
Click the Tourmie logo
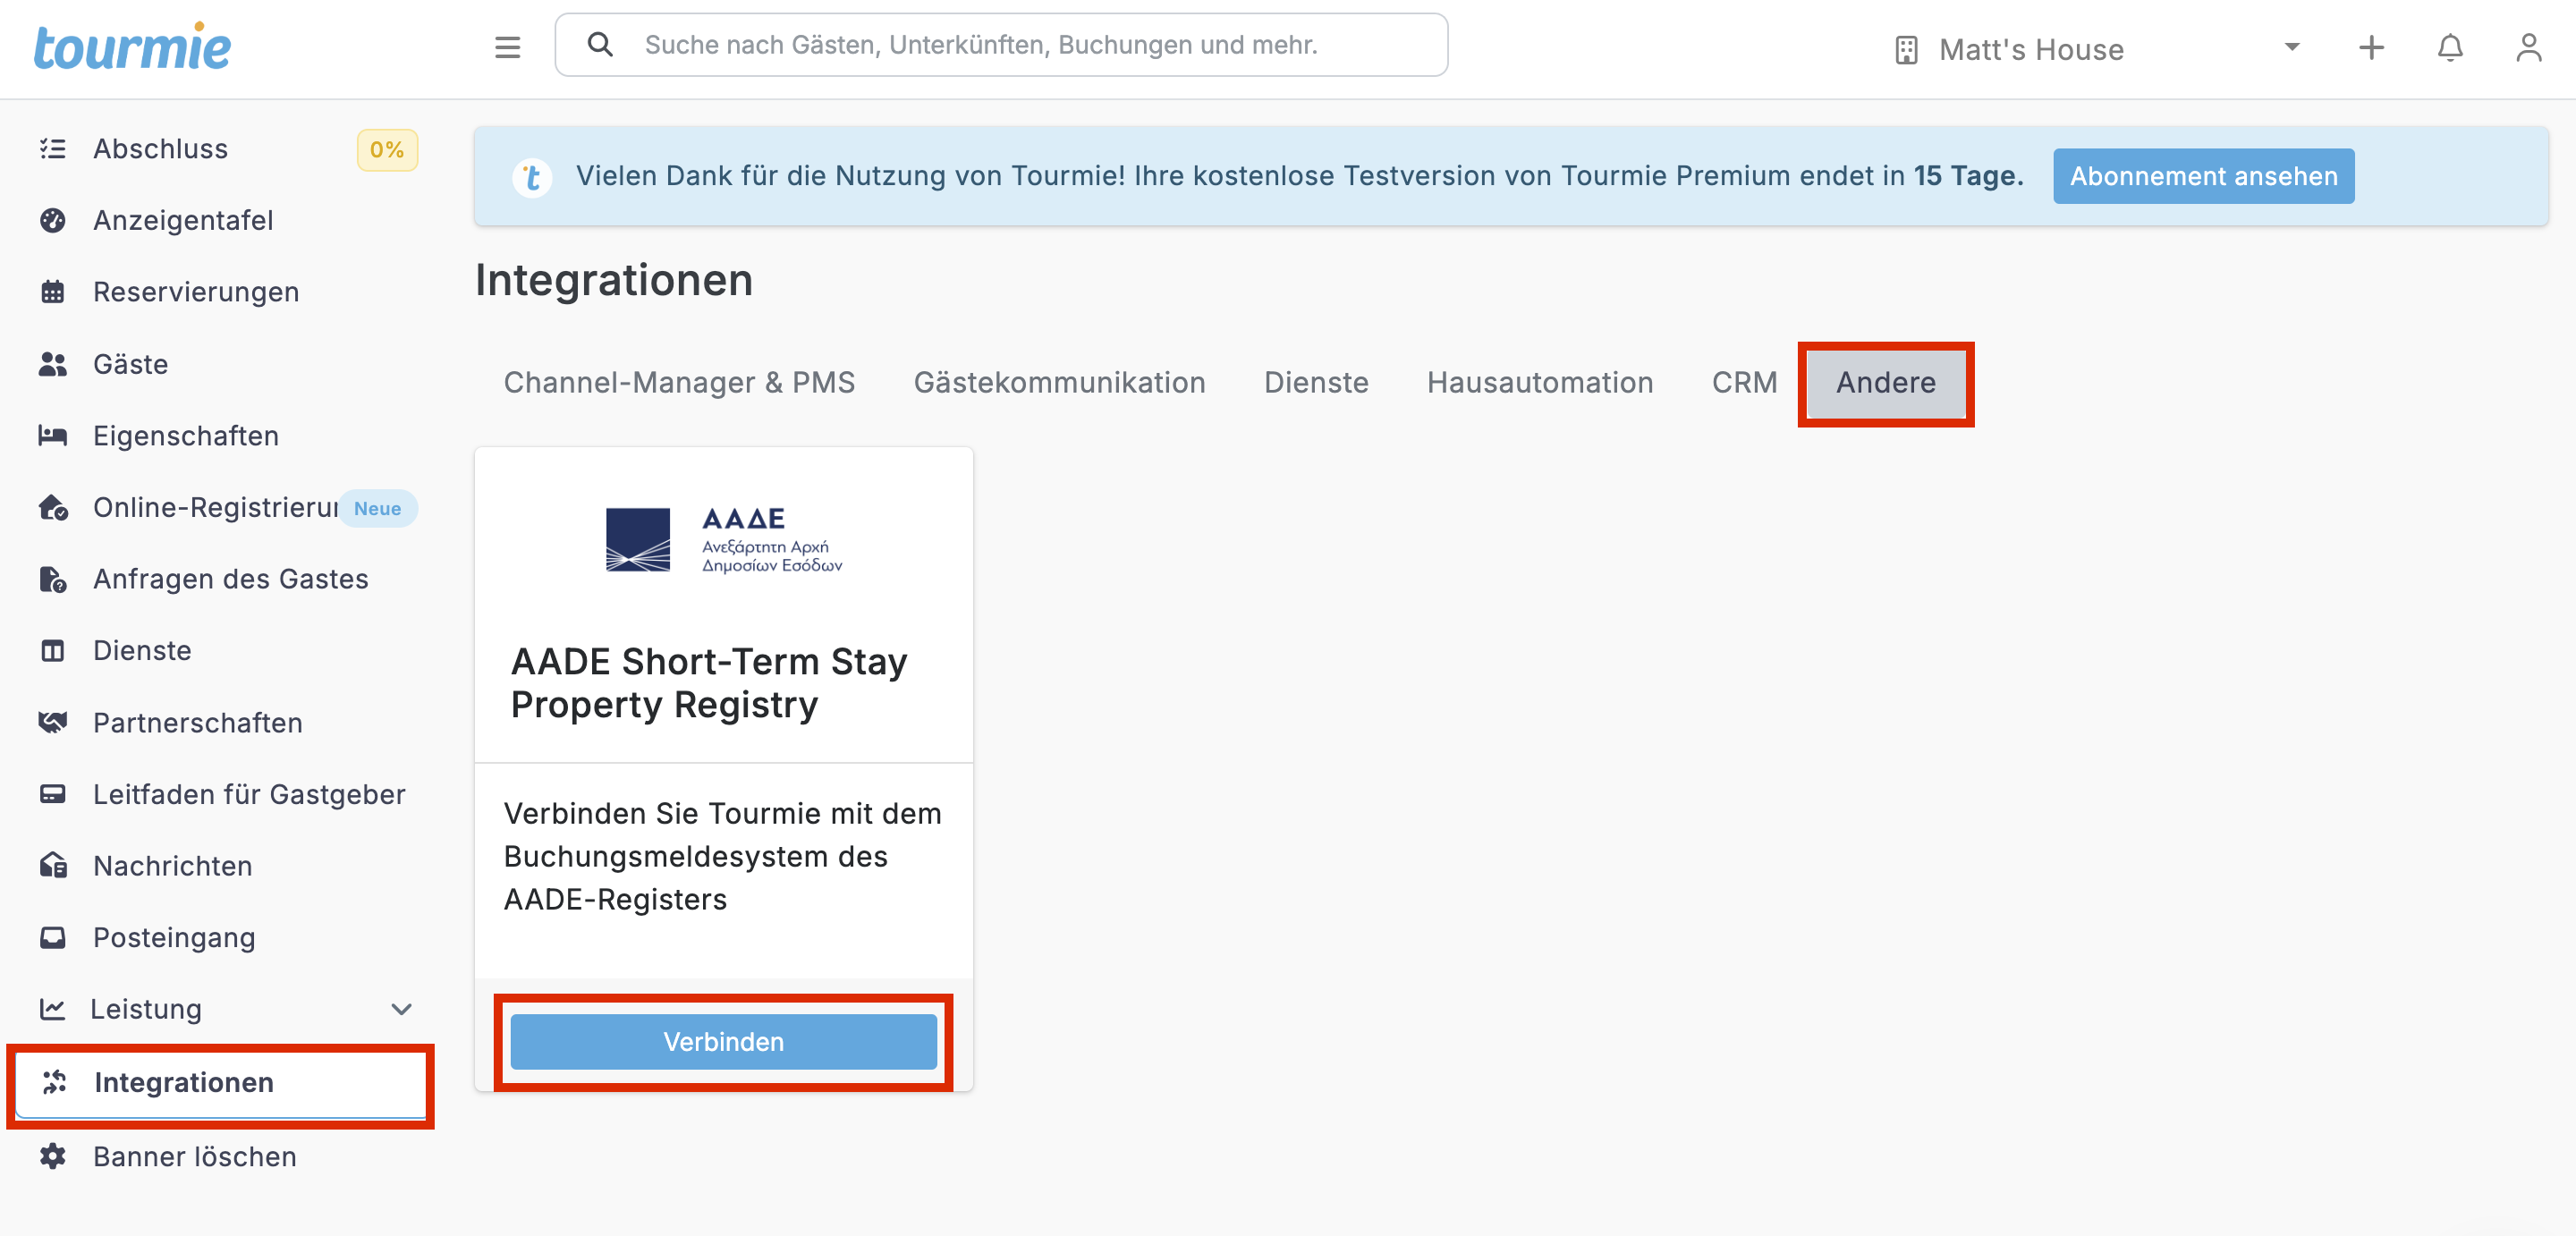tap(132, 47)
